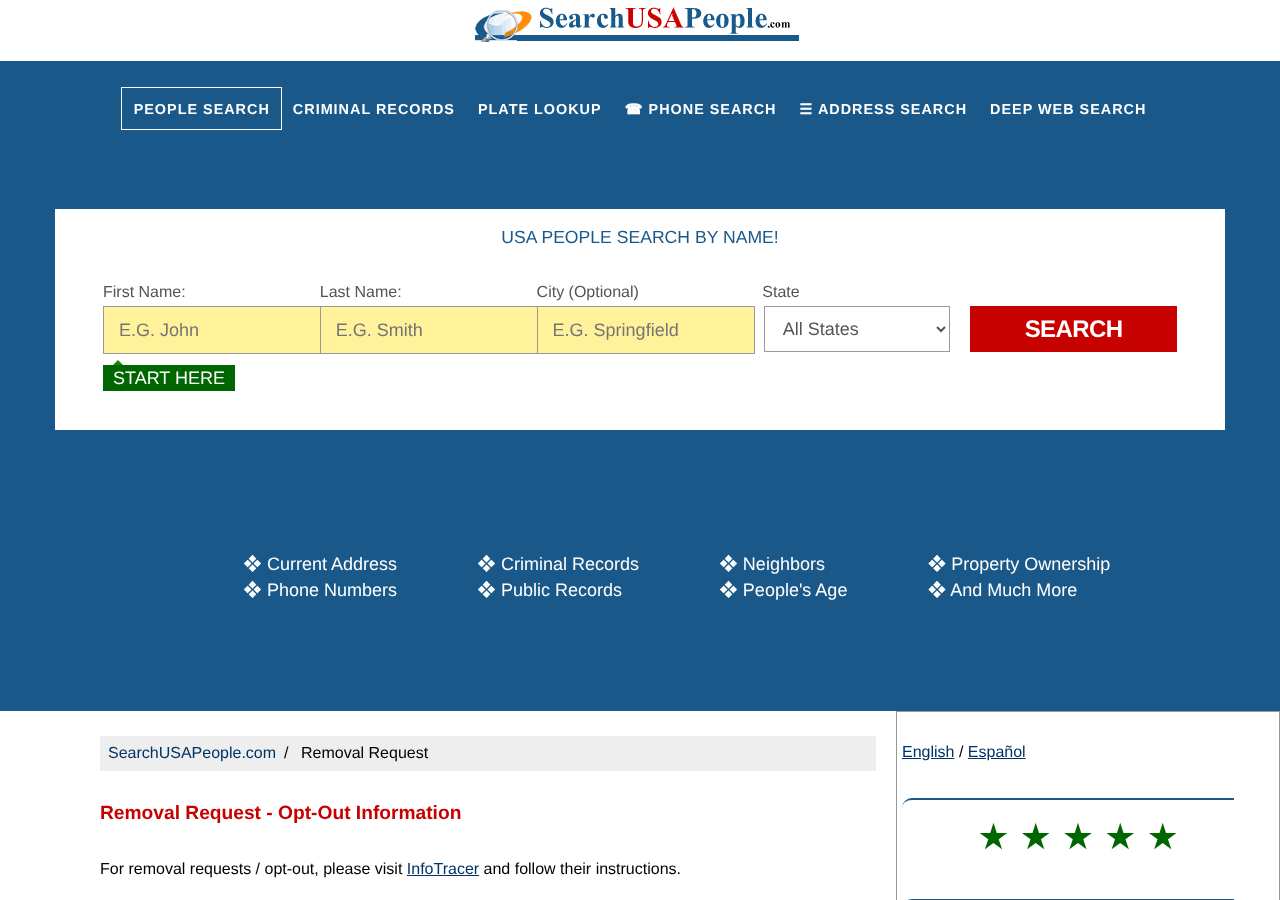Click the Removal Request - Opt-Out Information heading
Image resolution: width=1280 pixels, height=900 pixels.
click(281, 813)
